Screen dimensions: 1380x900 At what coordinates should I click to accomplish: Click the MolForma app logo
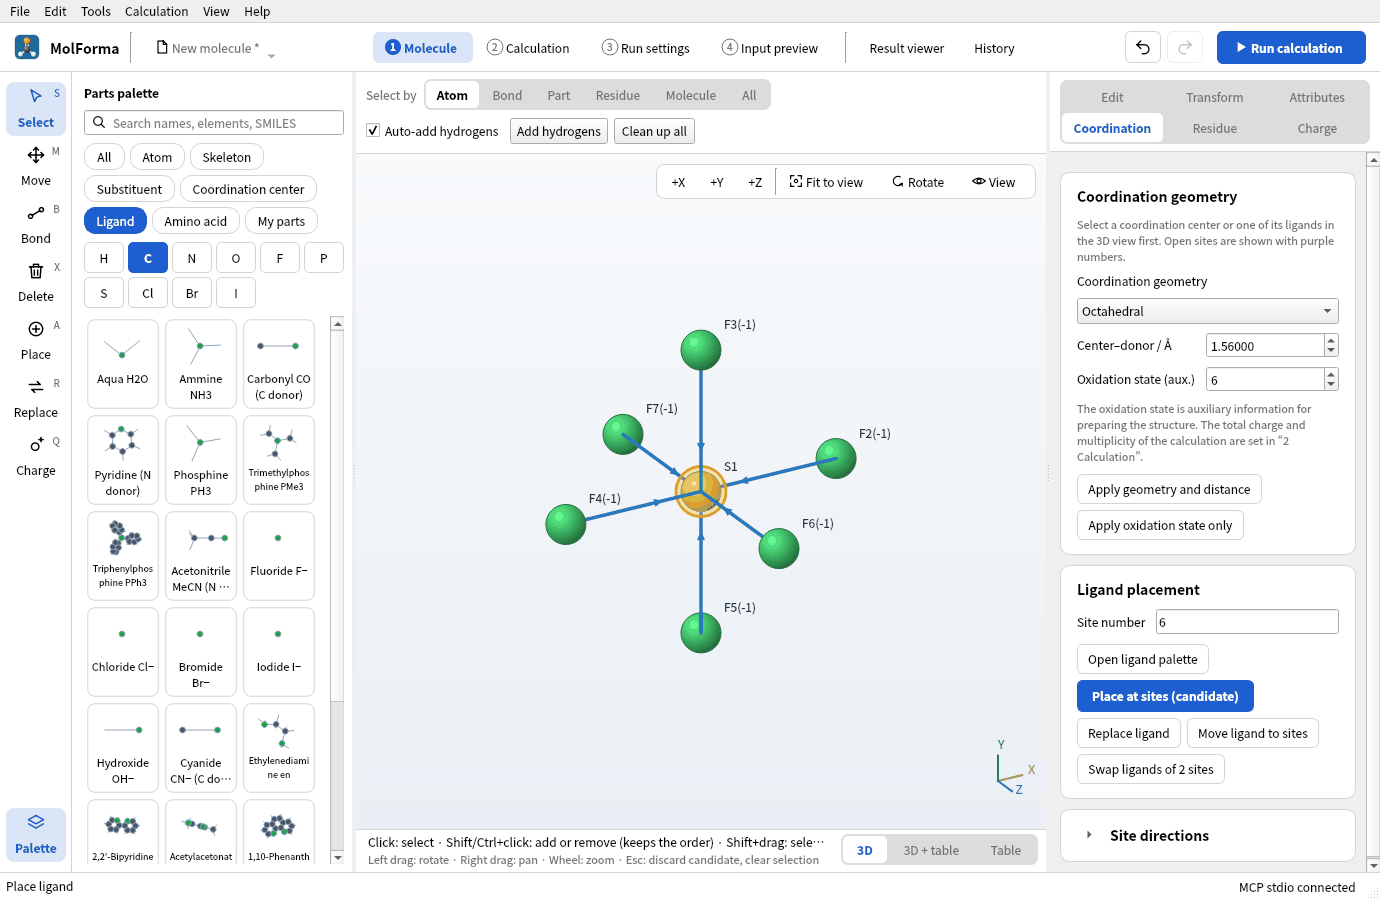27,47
